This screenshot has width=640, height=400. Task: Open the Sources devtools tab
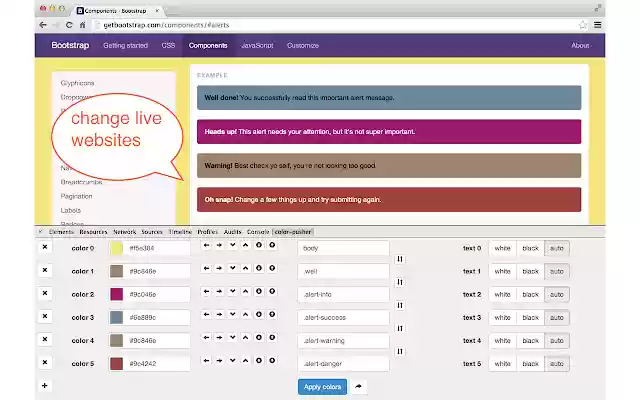pyautogui.click(x=152, y=232)
